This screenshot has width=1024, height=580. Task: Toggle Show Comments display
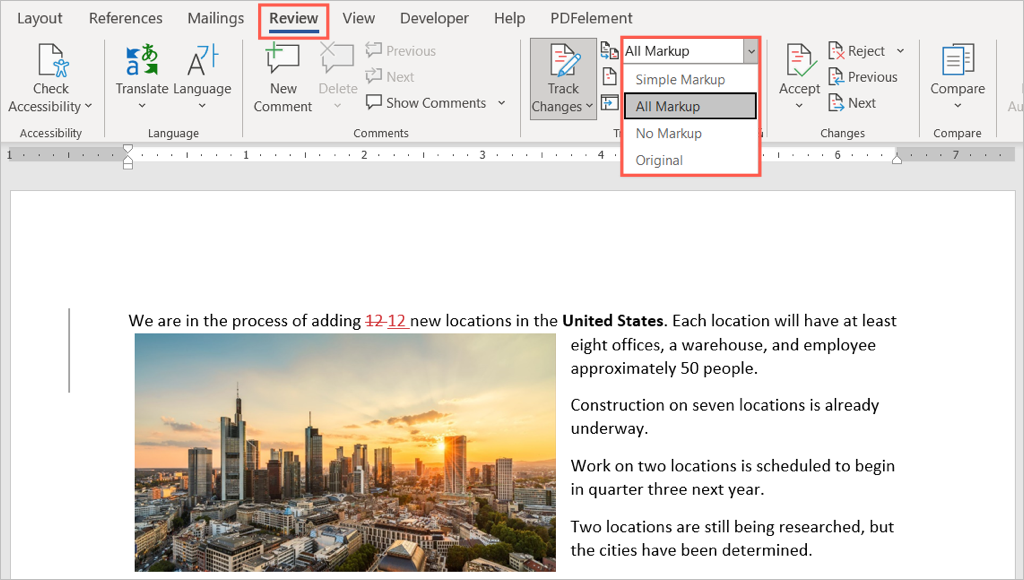point(426,103)
